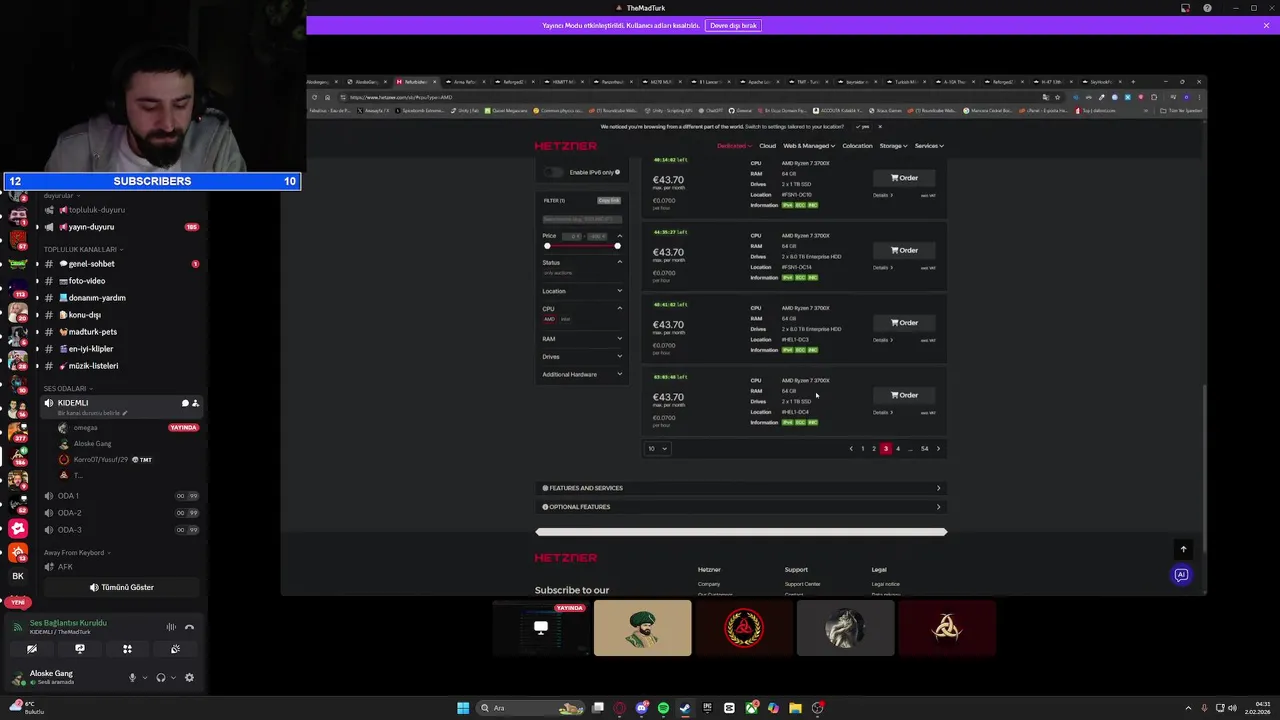Click the horizontal scrollbar below Optional Features

coord(741,532)
